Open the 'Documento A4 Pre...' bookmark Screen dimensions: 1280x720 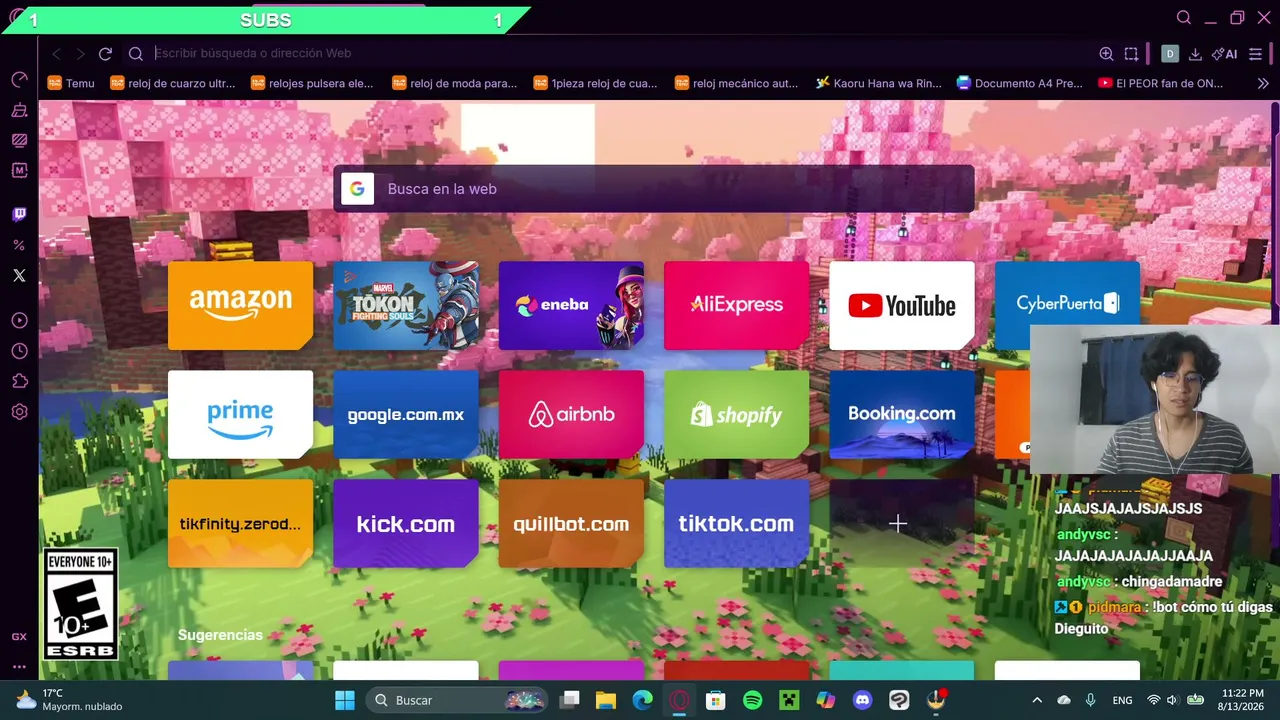[x=1020, y=84]
